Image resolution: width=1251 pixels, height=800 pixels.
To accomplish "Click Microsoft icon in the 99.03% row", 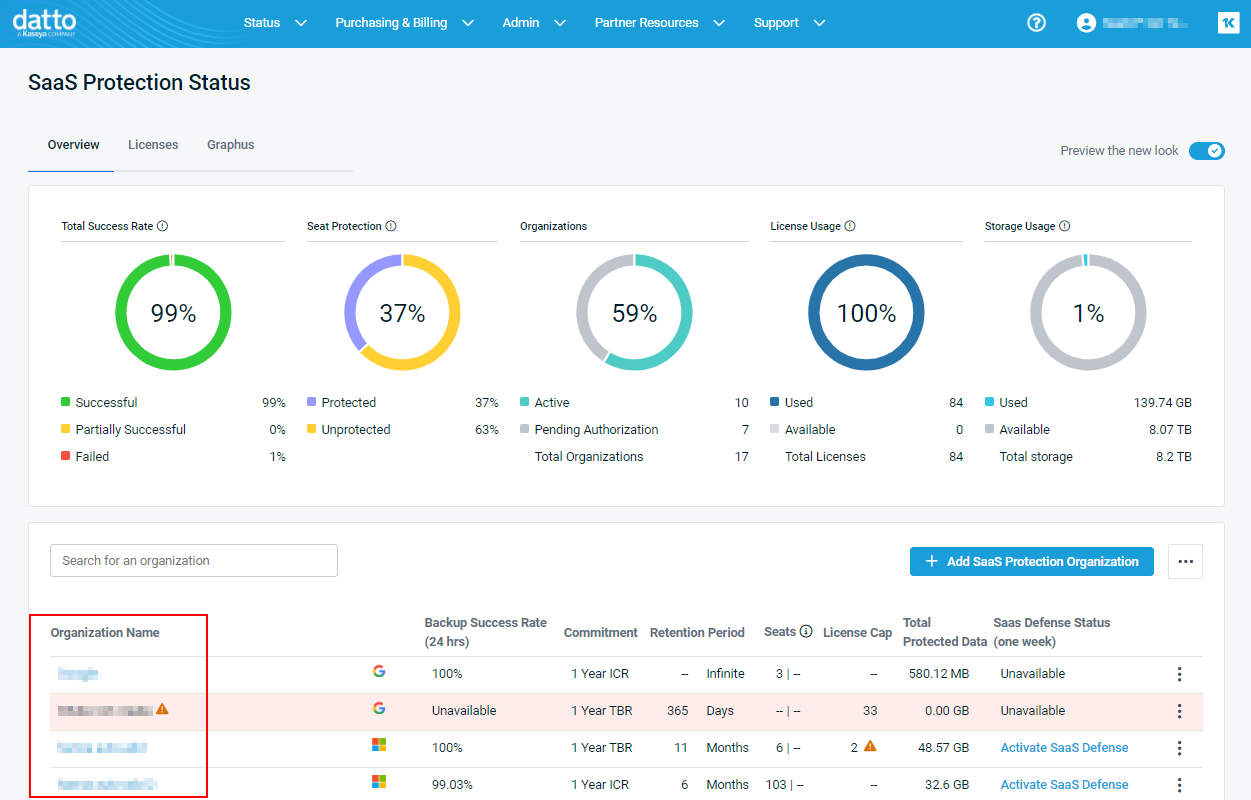I will [x=379, y=783].
